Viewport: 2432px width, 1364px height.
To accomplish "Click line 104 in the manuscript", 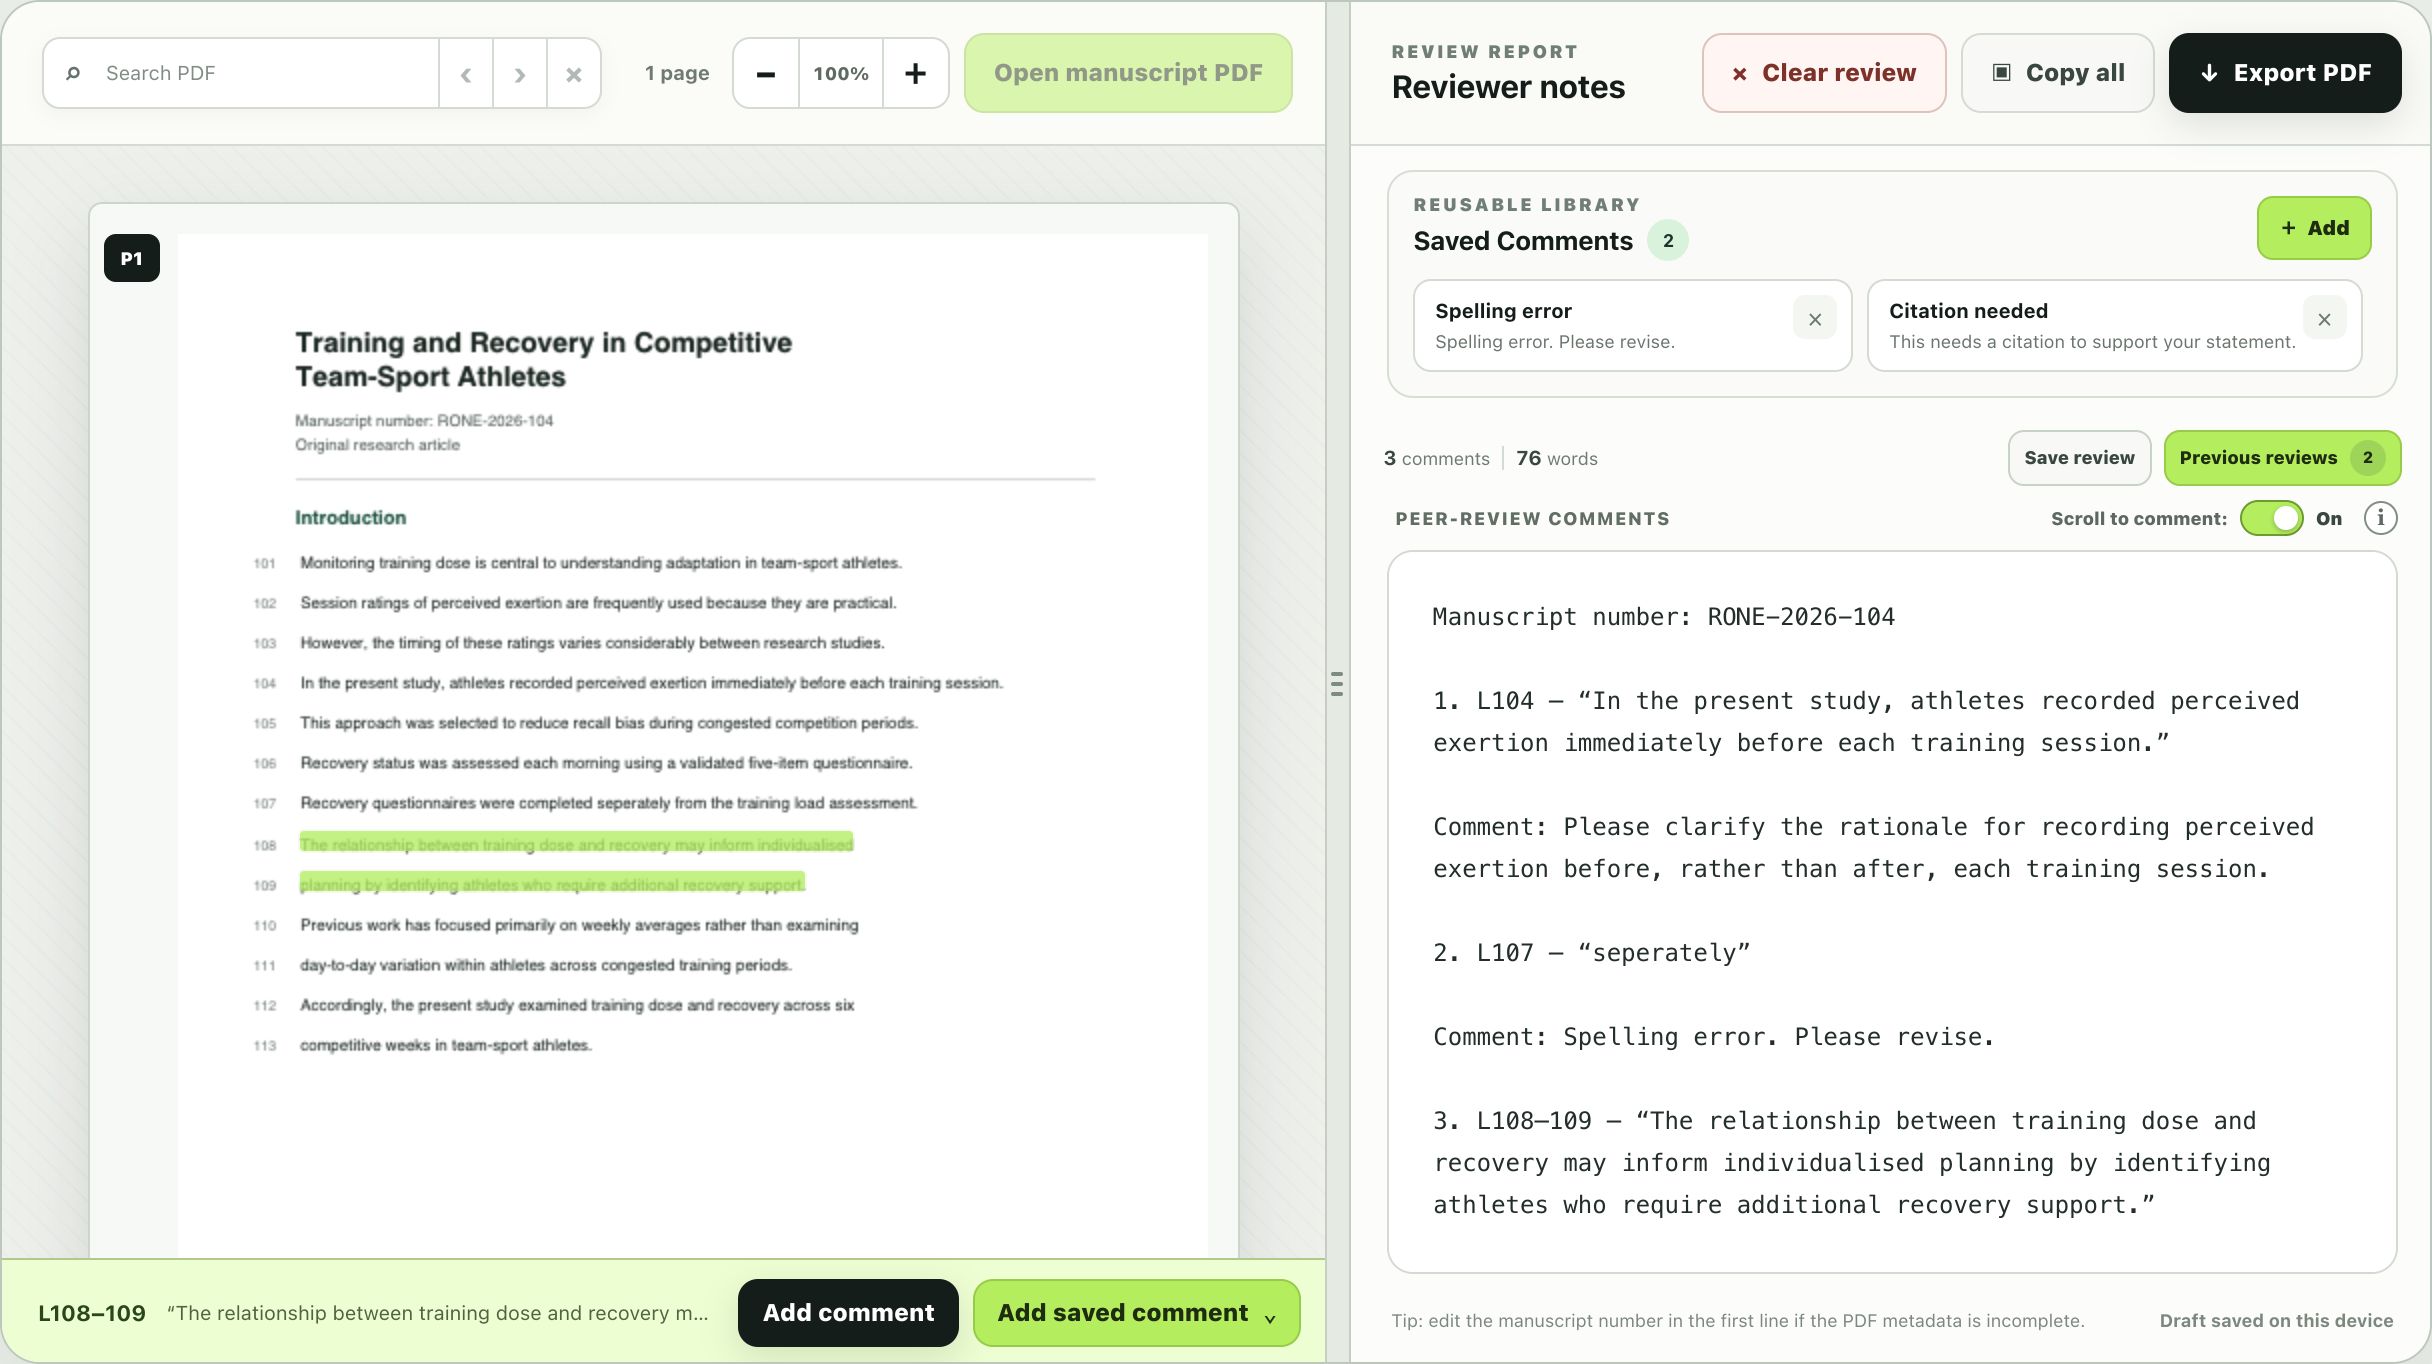I will 651,683.
